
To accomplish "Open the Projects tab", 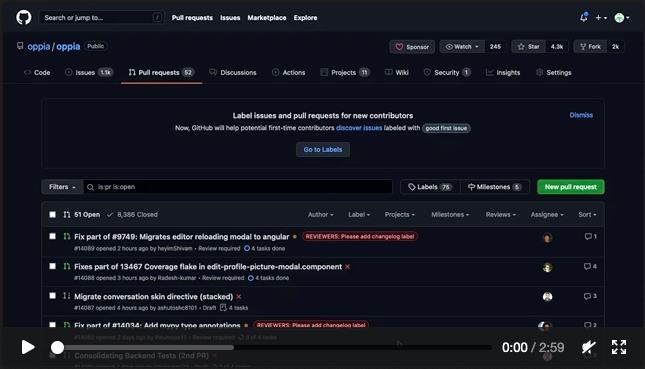I will [x=345, y=72].
